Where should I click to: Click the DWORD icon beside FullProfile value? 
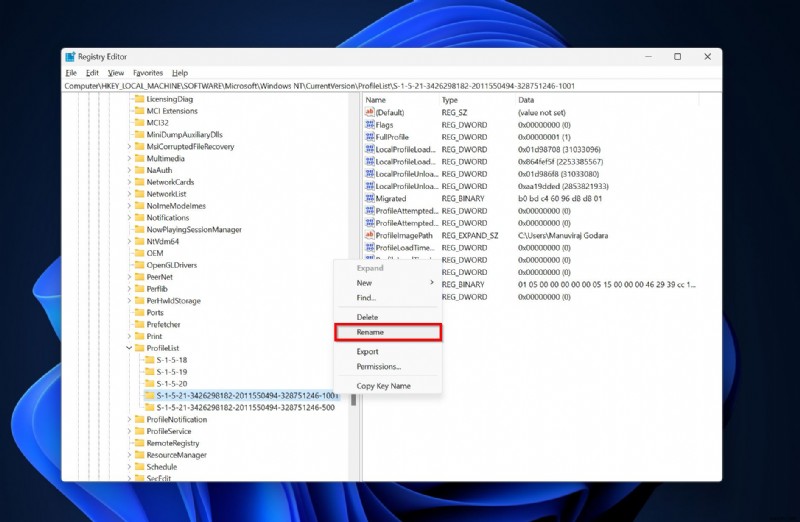370,137
